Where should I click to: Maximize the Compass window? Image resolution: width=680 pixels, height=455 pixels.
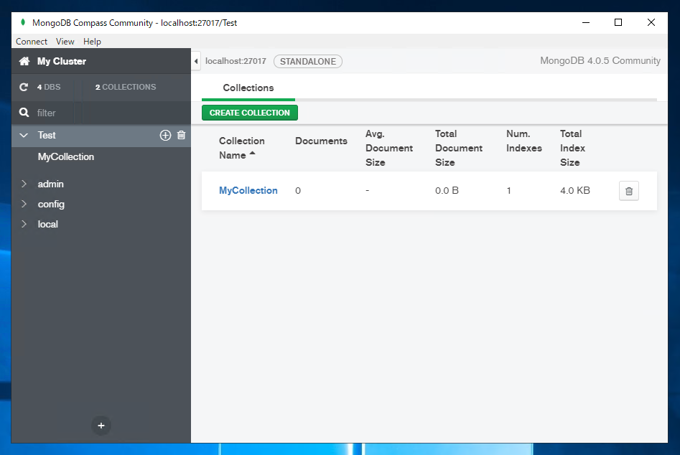point(618,22)
